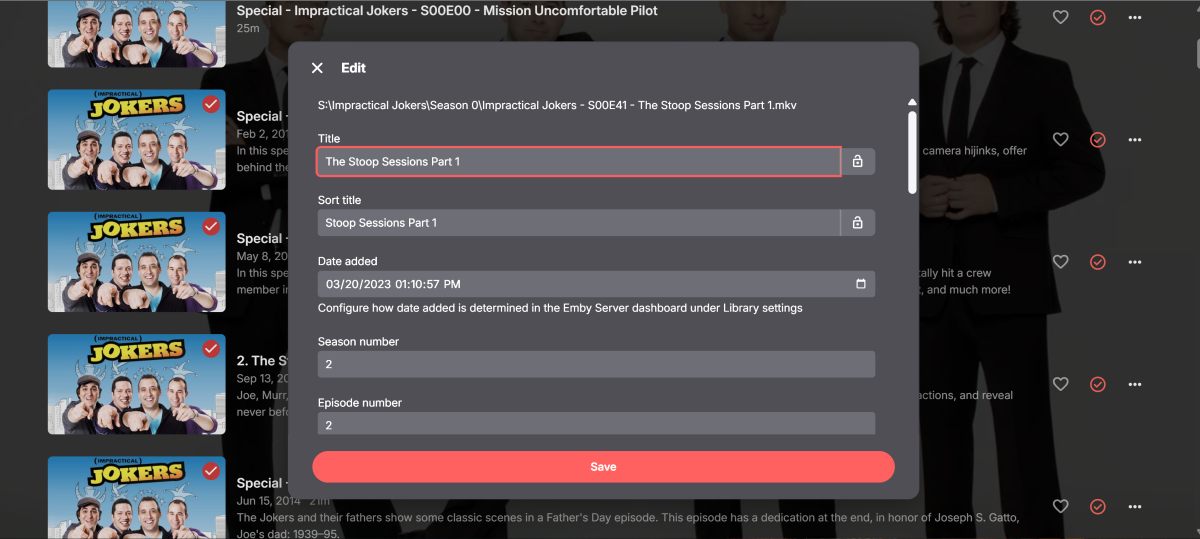Viewport: 1200px width, 539px height.
Task: Click the Episode number field
Action: 596,424
